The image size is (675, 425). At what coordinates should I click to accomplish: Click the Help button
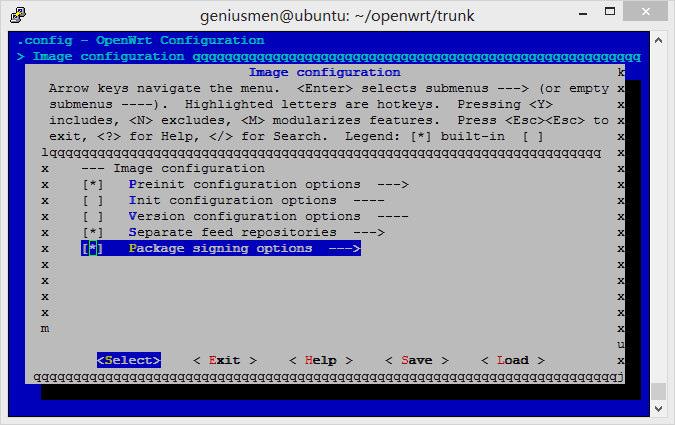tap(321, 360)
